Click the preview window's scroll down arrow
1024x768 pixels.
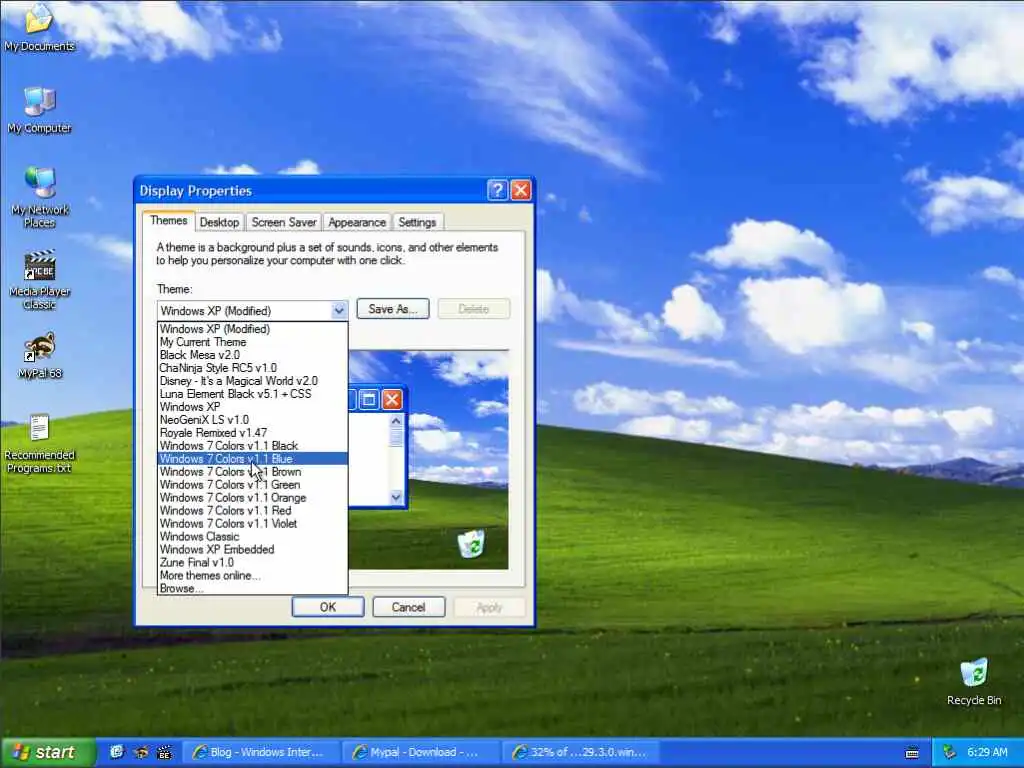click(x=396, y=498)
